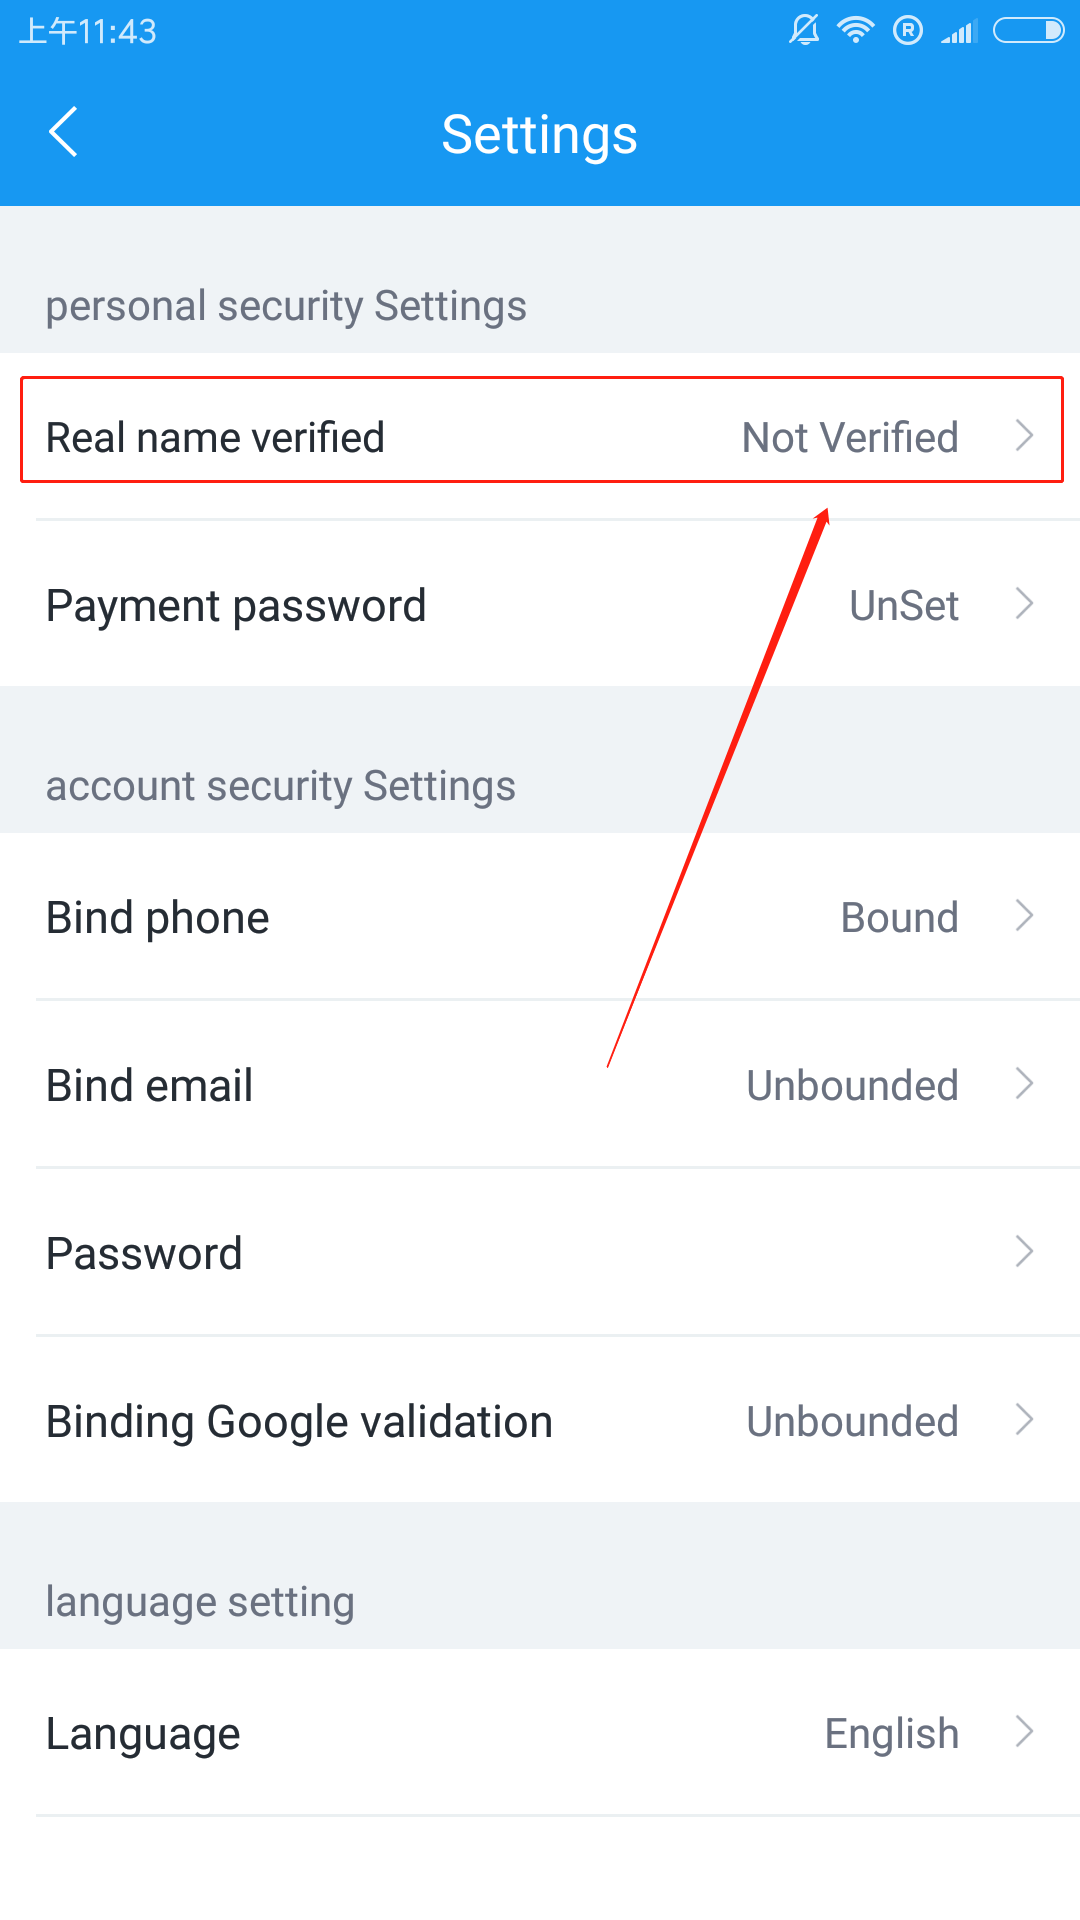
Task: Select the Payment password option
Action: click(x=540, y=604)
